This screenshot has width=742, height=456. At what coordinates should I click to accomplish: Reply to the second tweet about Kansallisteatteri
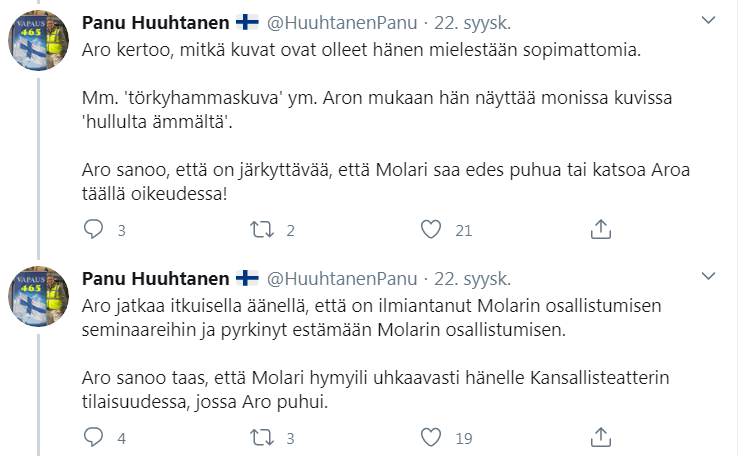[x=93, y=437]
